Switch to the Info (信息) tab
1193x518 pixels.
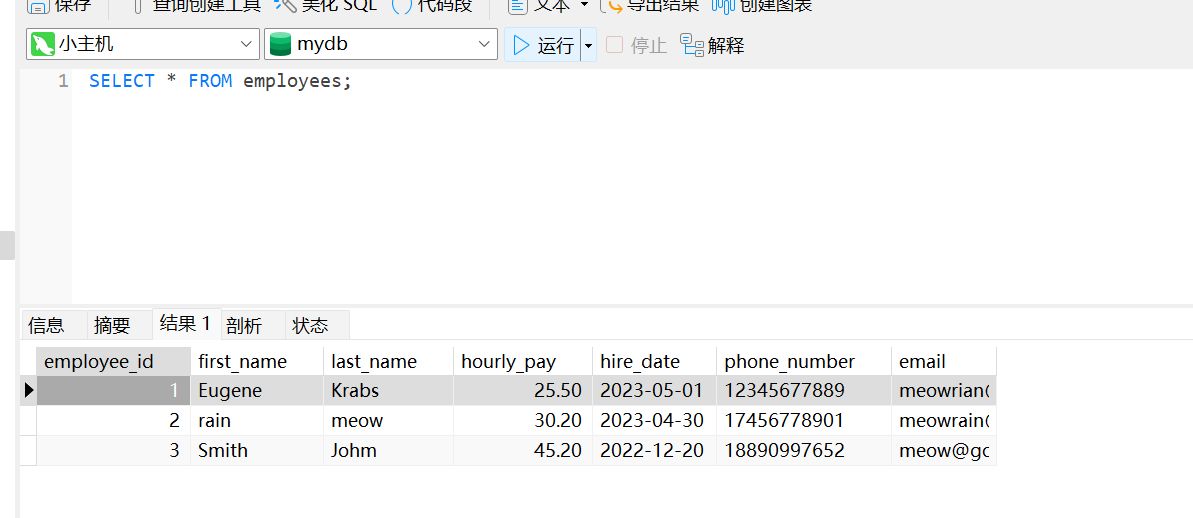47,325
